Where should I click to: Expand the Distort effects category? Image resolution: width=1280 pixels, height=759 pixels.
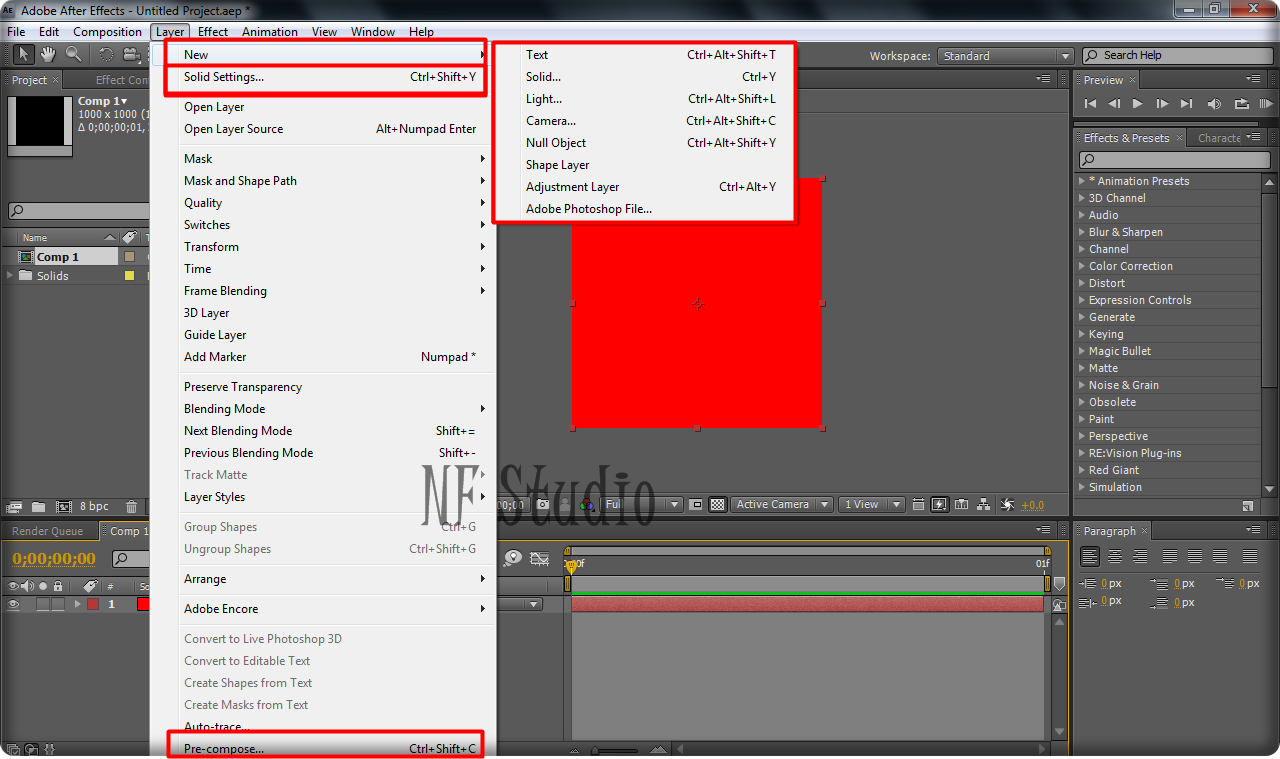(x=1081, y=283)
